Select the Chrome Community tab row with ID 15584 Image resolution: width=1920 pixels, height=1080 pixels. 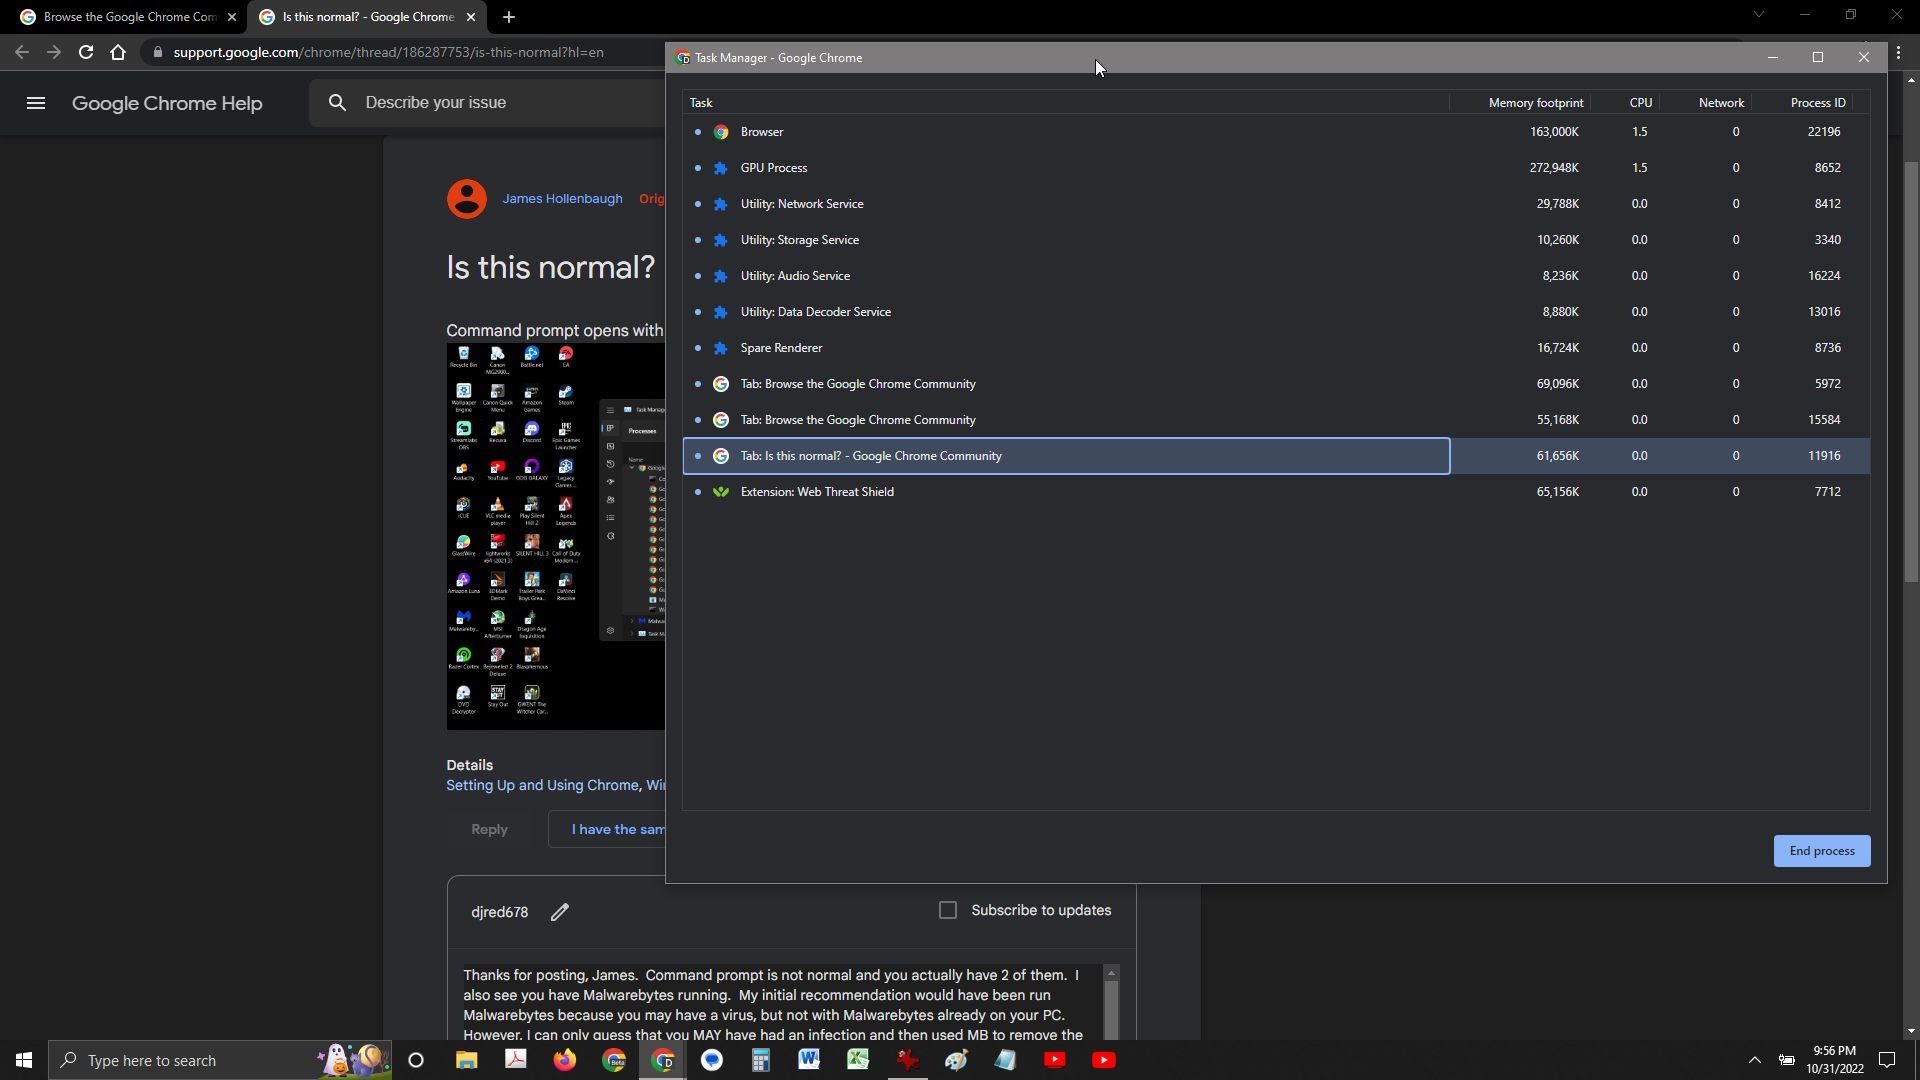coord(1276,420)
